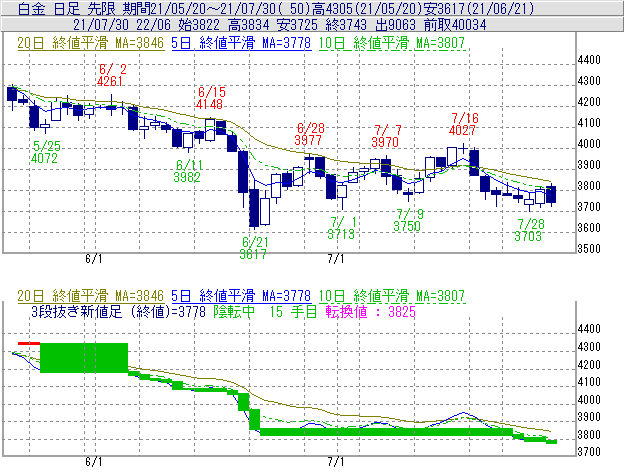Click the red line segment in lower chart
Image resolution: width=624 pixels, height=475 pixels.
click(x=29, y=343)
